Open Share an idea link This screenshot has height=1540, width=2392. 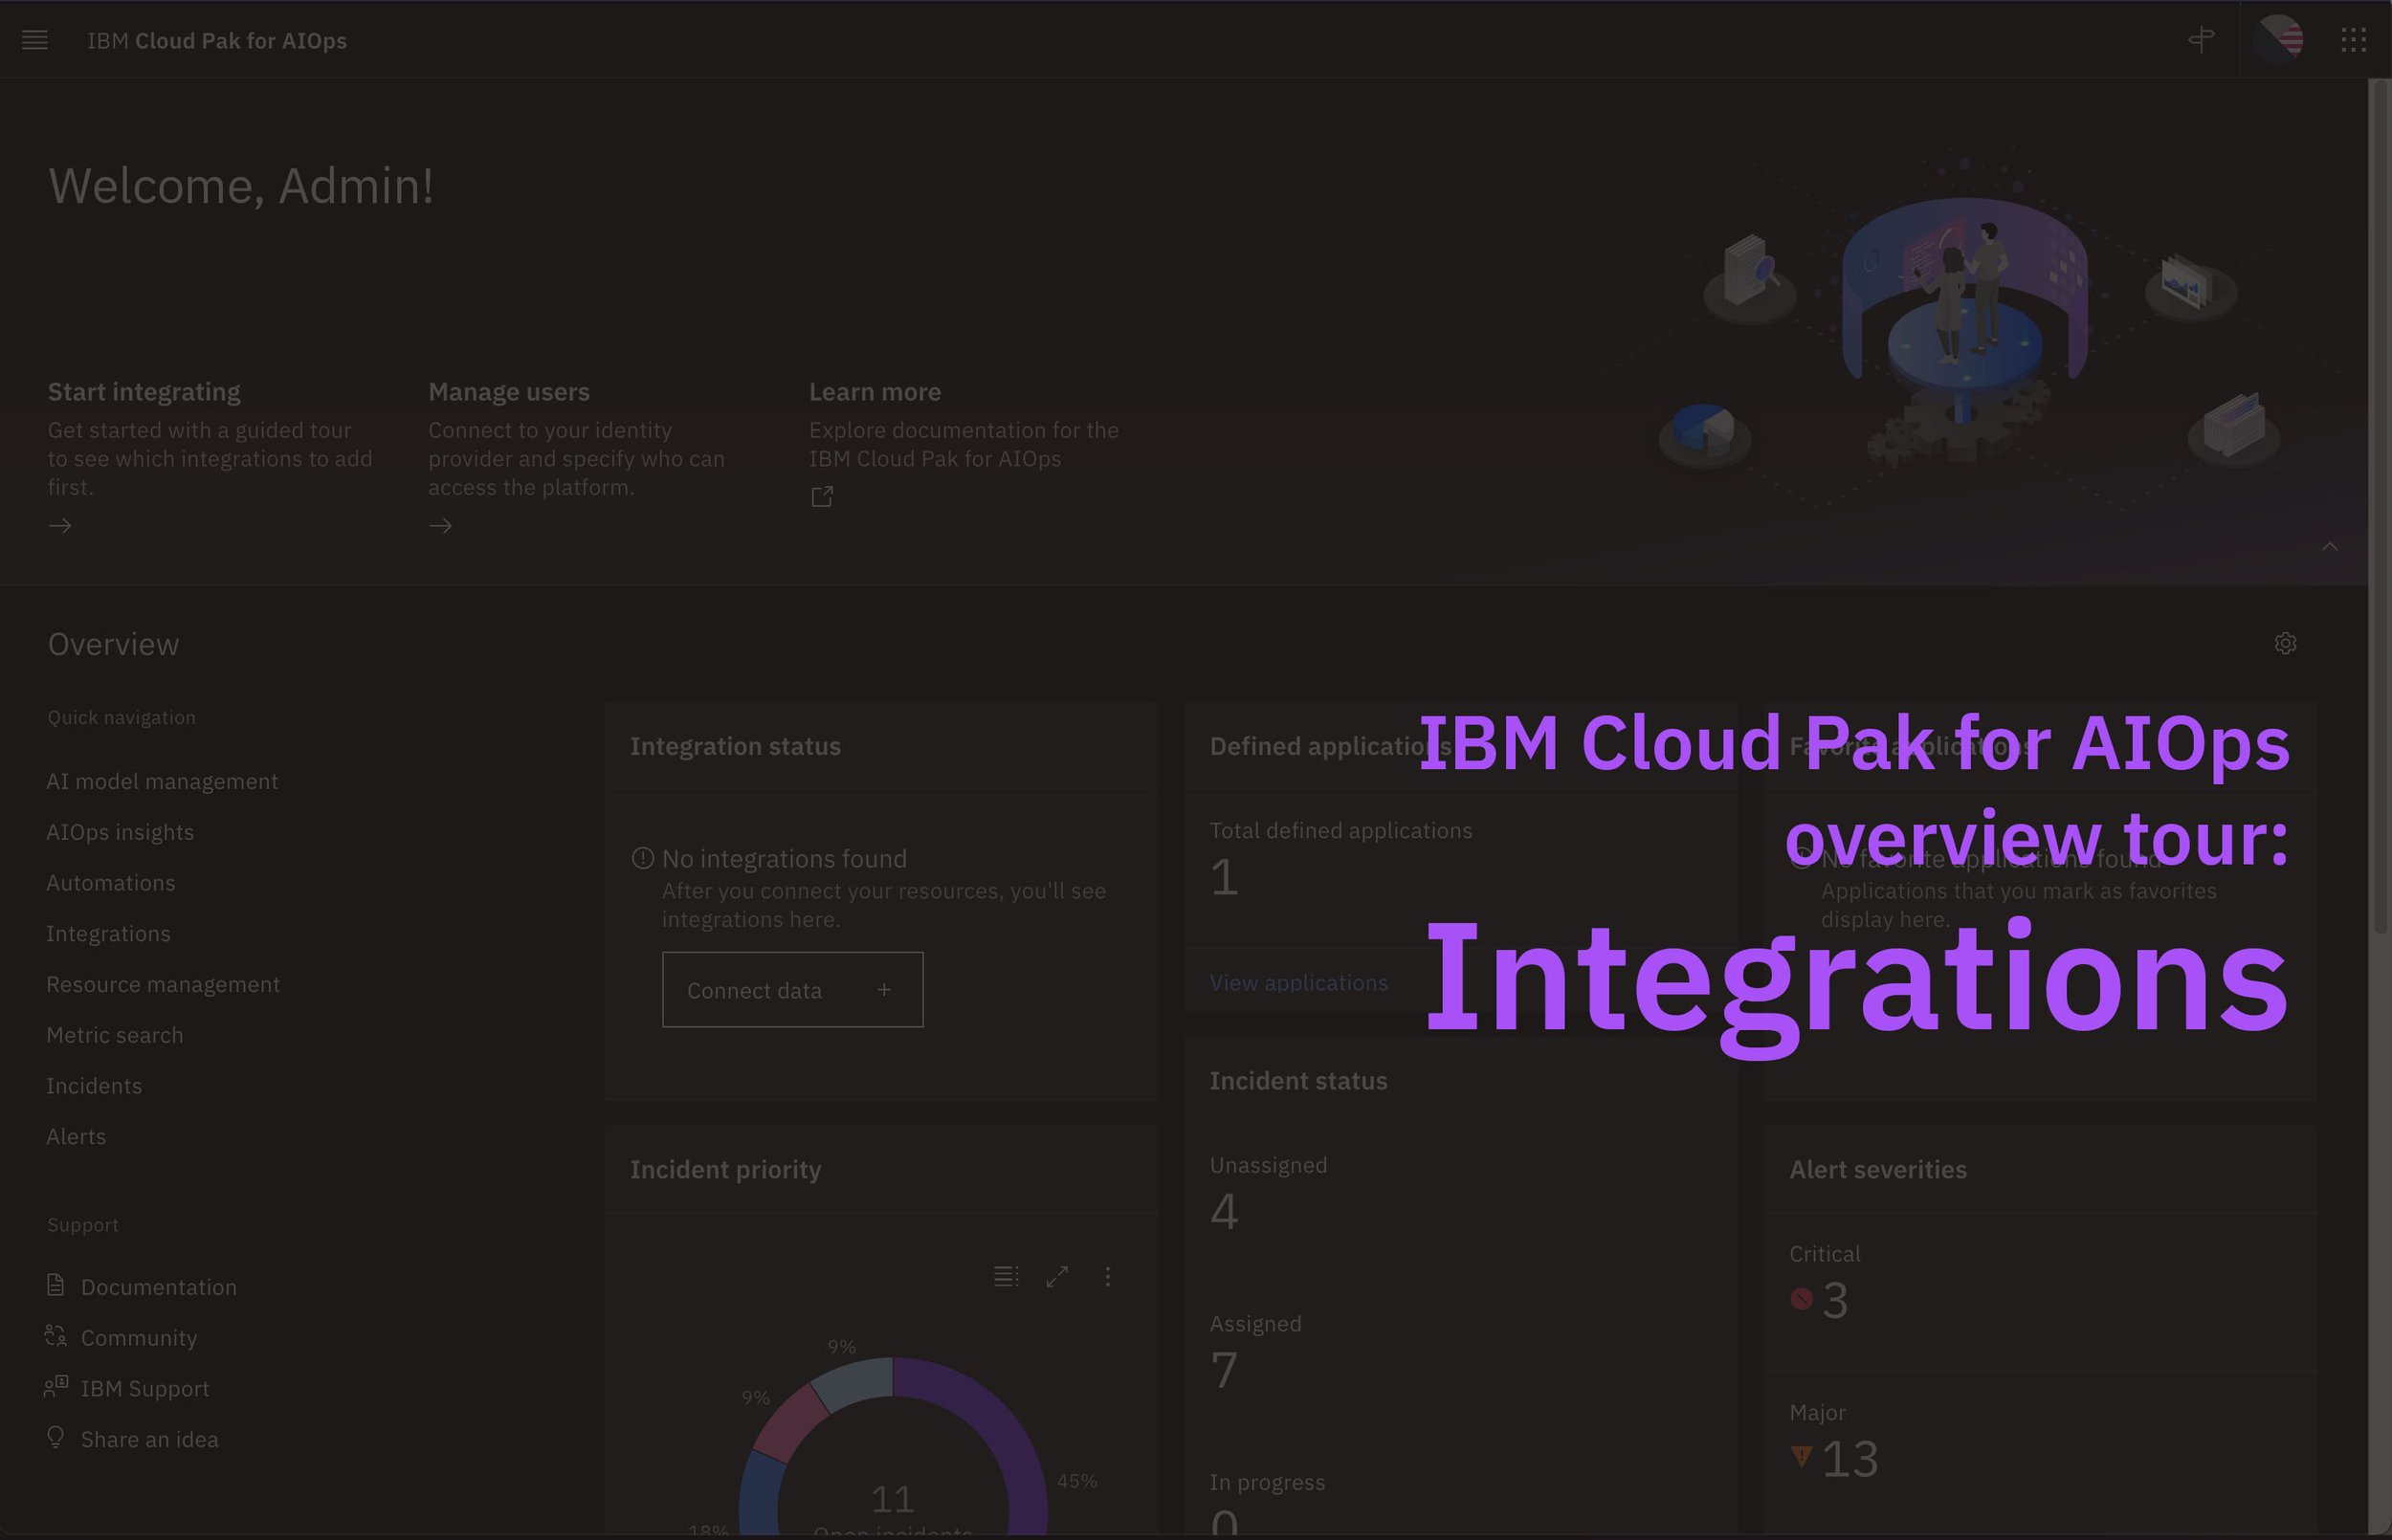pos(150,1439)
